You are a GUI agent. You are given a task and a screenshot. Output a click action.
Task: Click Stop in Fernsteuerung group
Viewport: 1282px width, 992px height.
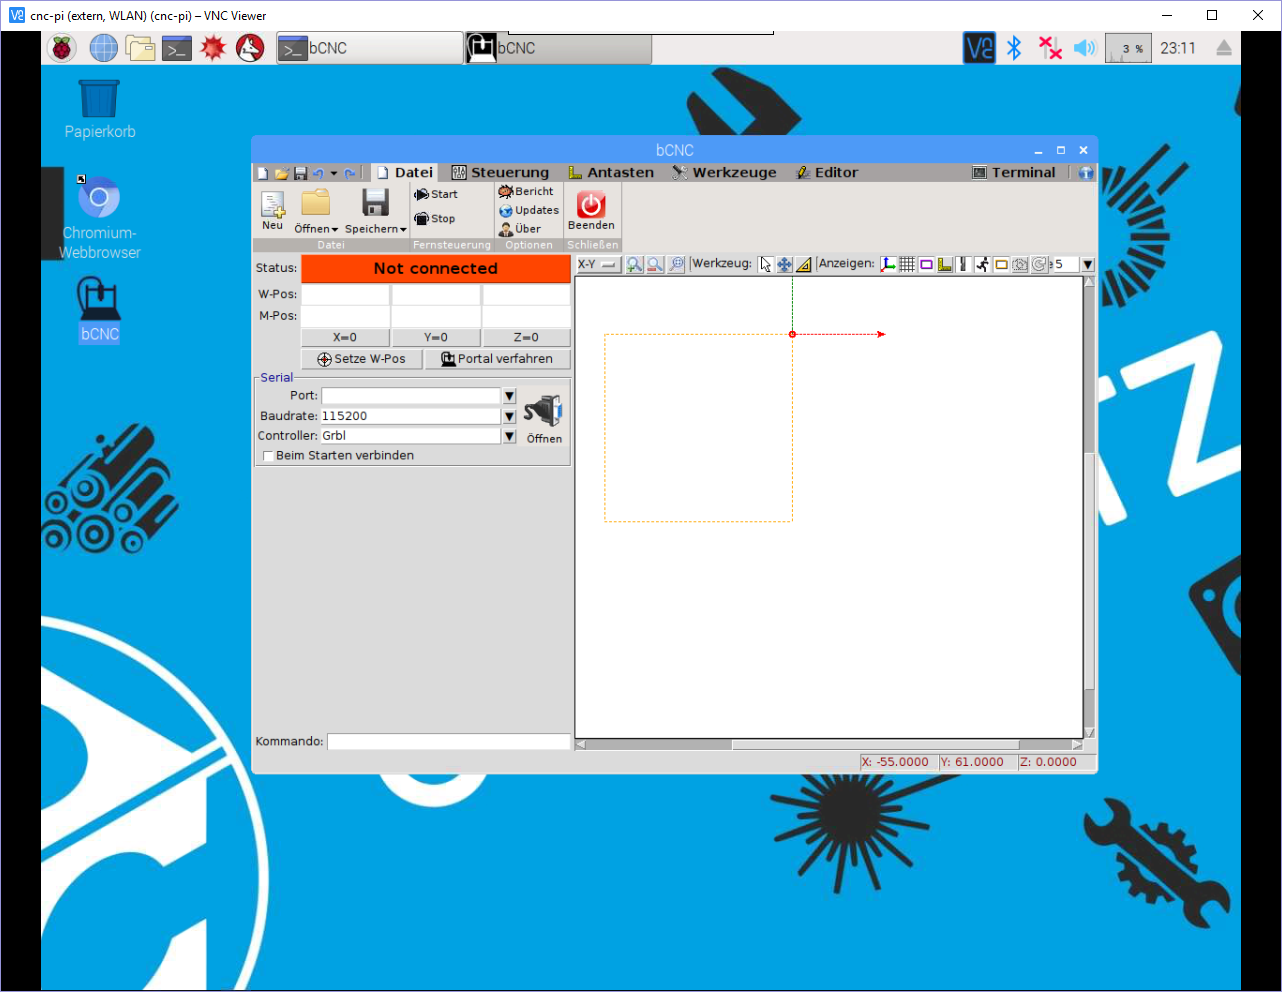[435, 218]
